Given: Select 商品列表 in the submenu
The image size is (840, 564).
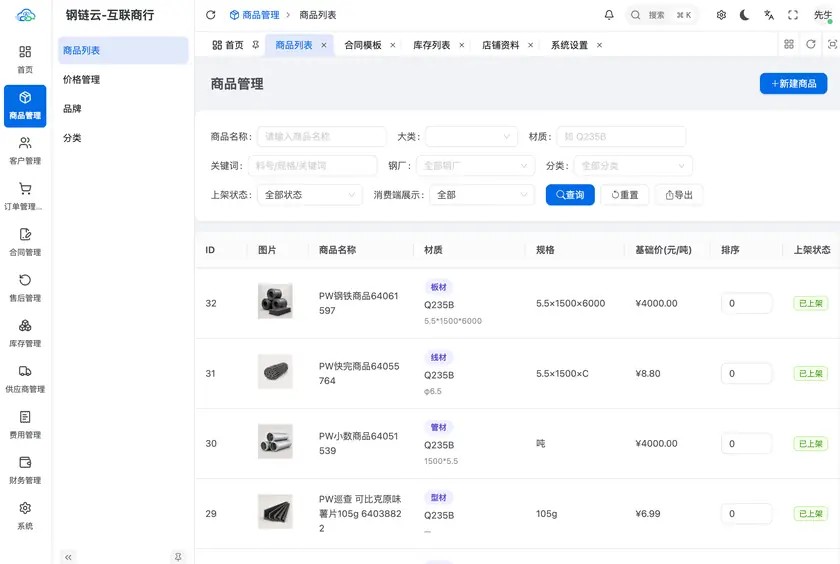Looking at the screenshot, I should [x=123, y=50].
